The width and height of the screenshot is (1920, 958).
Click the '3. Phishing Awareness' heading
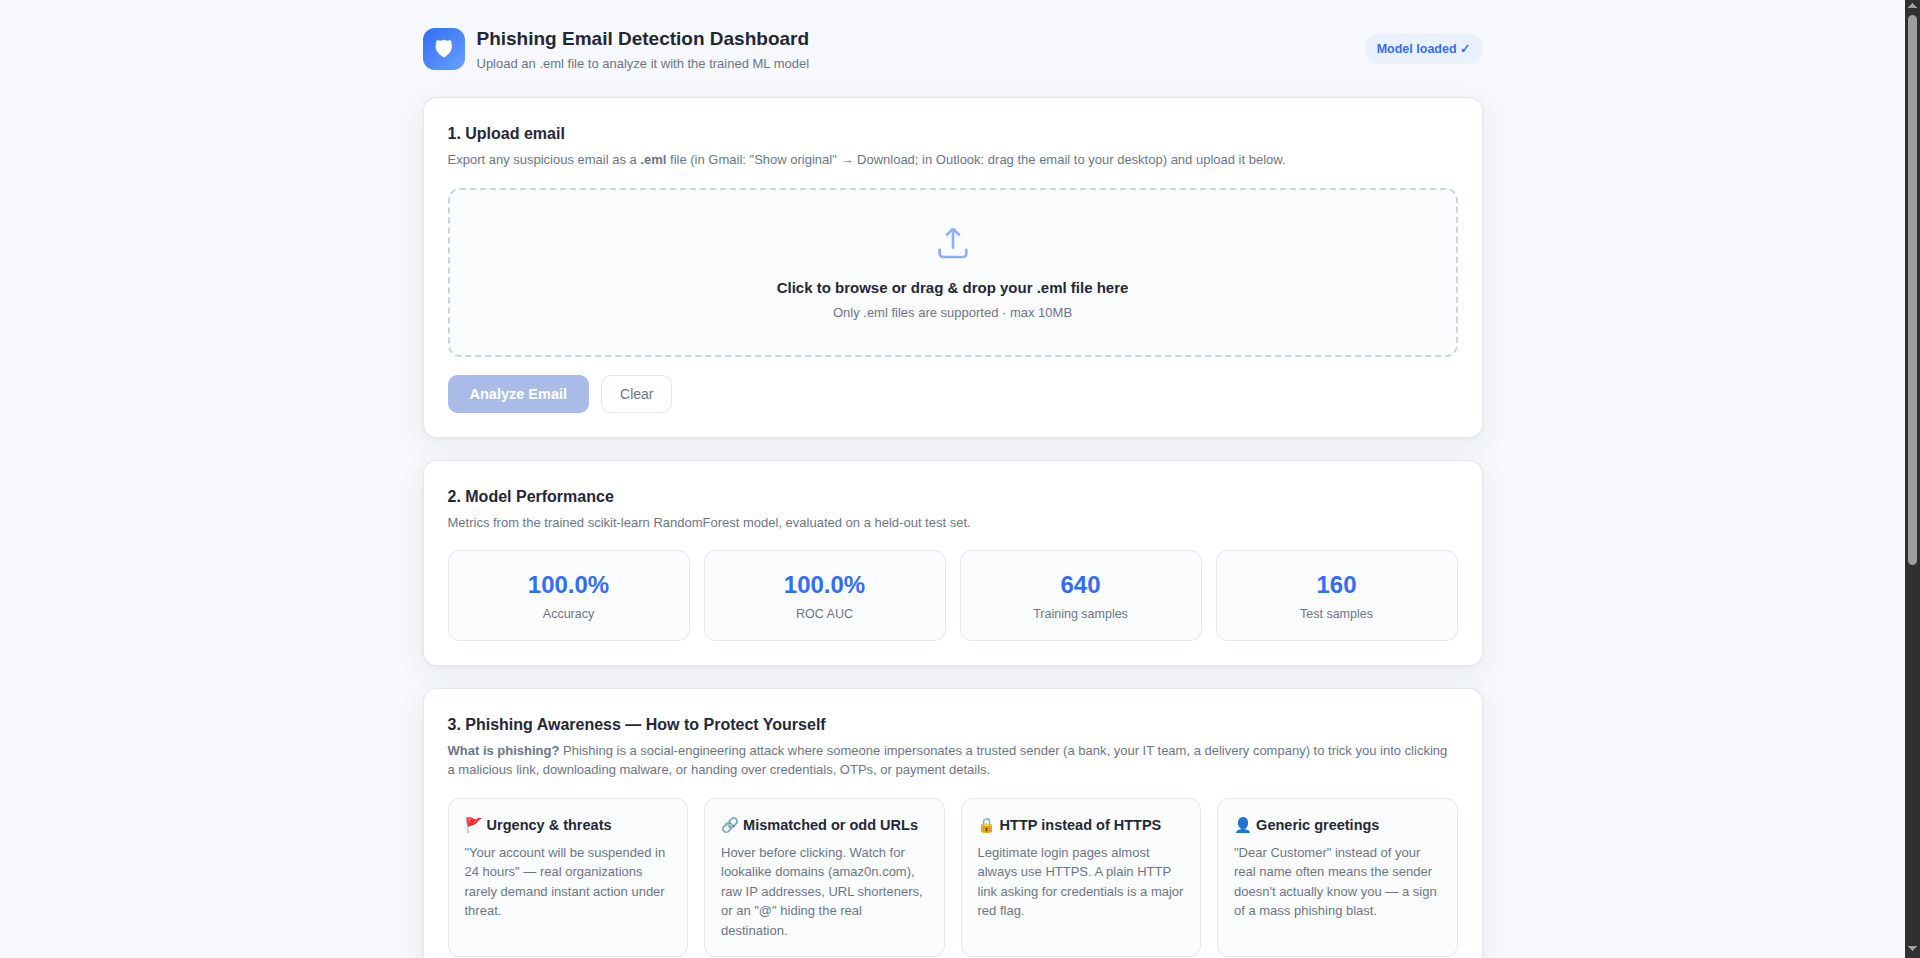coord(636,724)
